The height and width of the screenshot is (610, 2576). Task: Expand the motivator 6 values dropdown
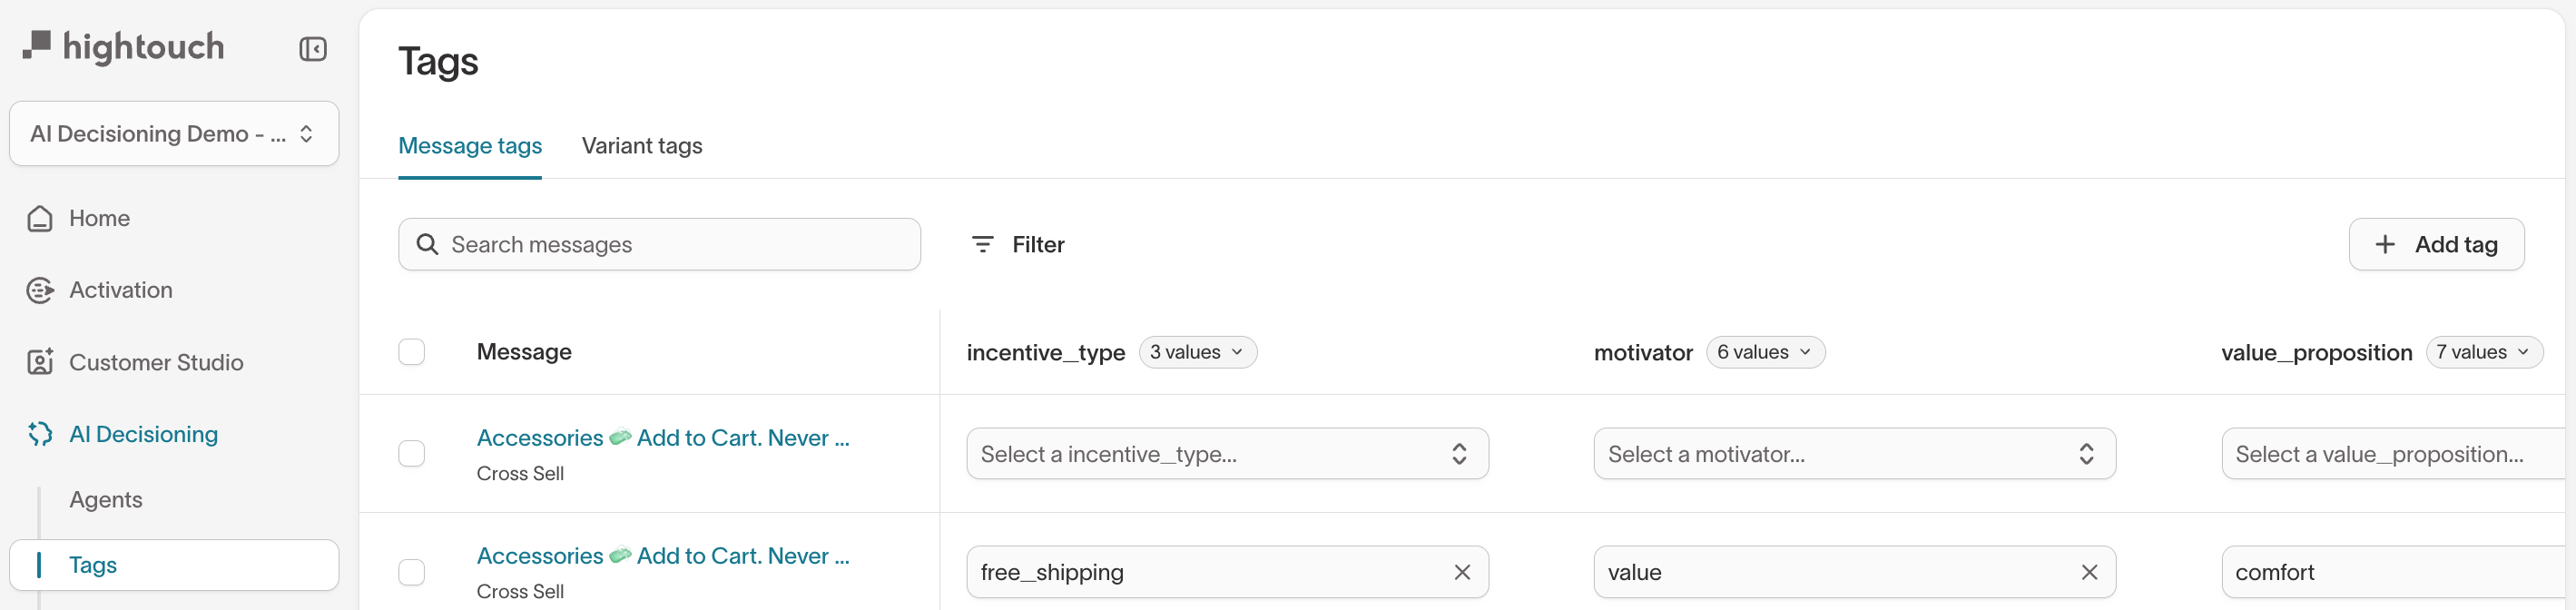pos(1765,351)
